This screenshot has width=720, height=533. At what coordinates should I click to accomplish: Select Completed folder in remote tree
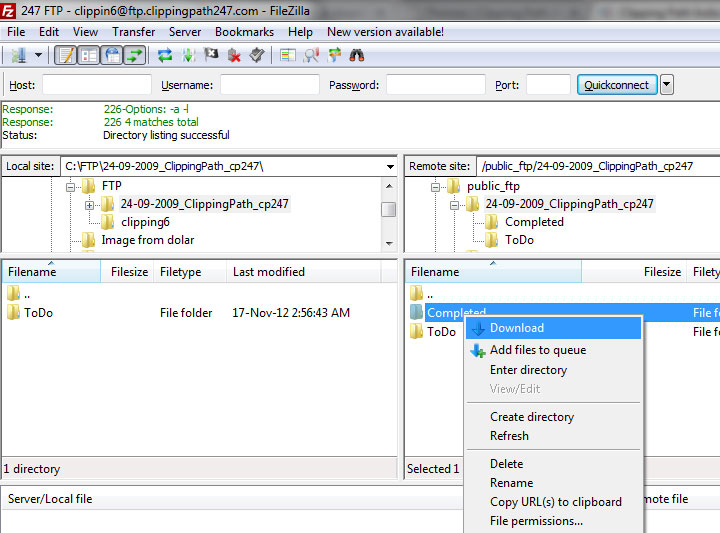(x=534, y=222)
